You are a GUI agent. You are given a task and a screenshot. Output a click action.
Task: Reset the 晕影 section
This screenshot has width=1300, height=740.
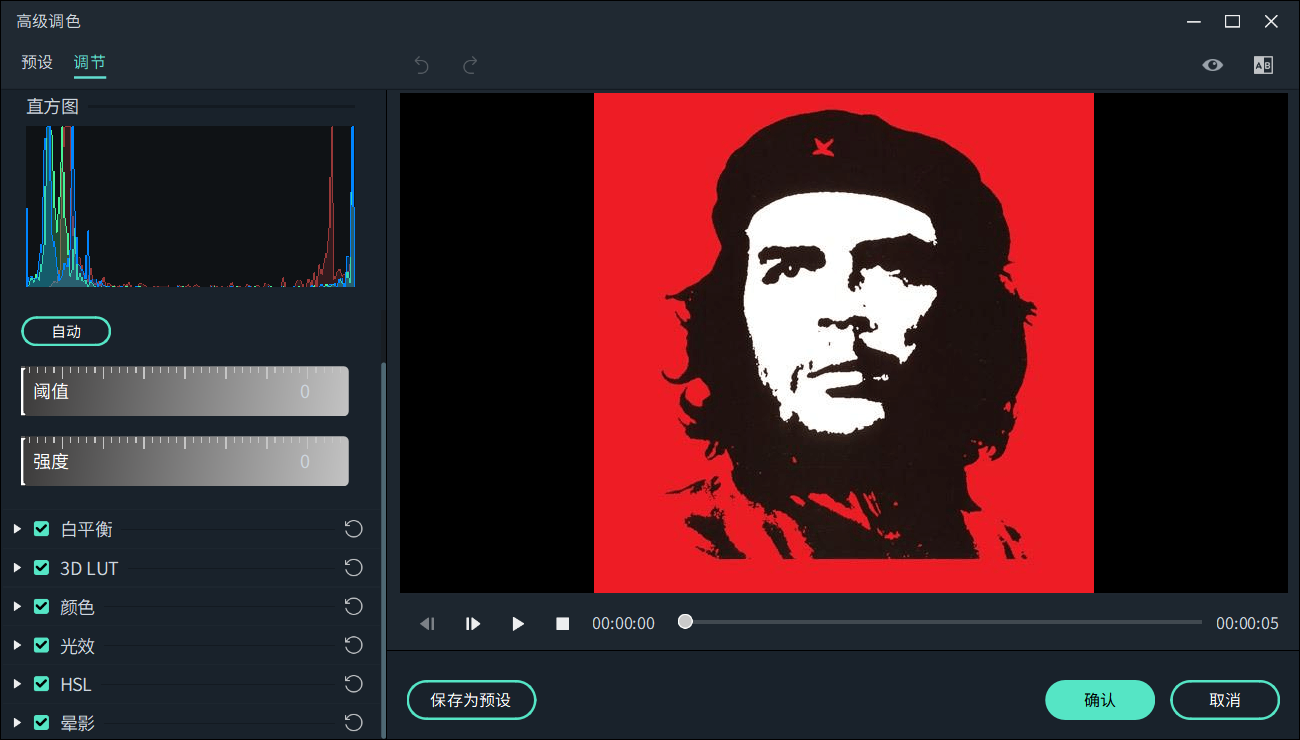353,722
